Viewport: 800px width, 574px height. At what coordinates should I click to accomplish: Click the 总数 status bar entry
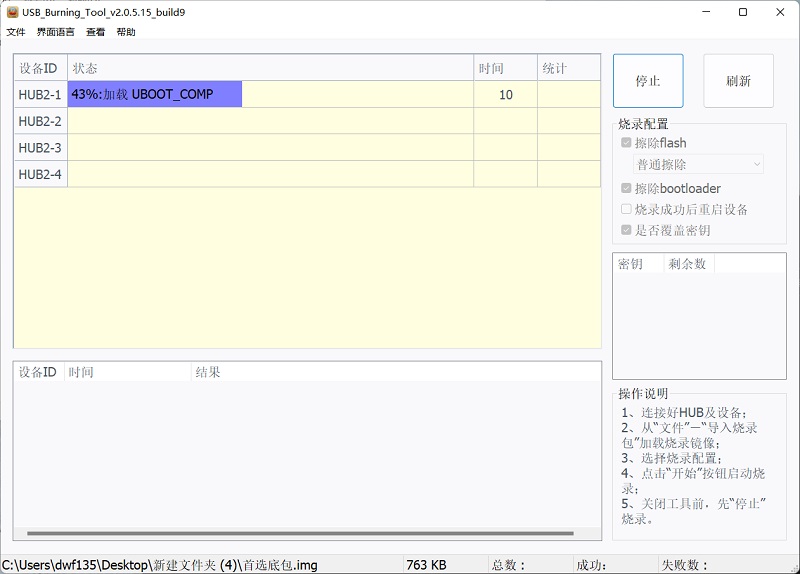click(x=508, y=565)
